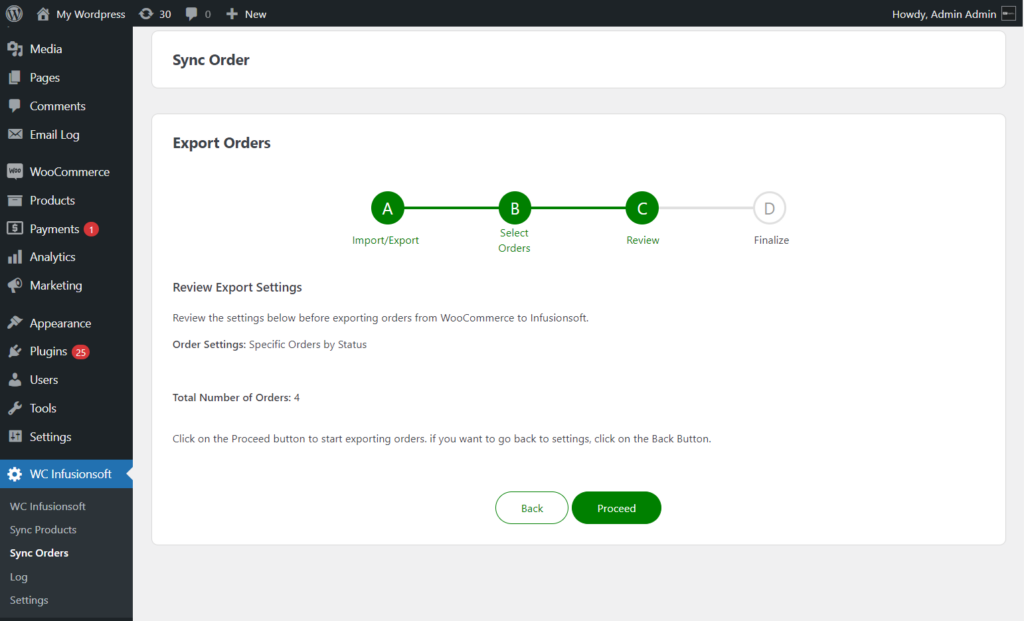
Task: Go to step A Import/Export
Action: coord(387,208)
